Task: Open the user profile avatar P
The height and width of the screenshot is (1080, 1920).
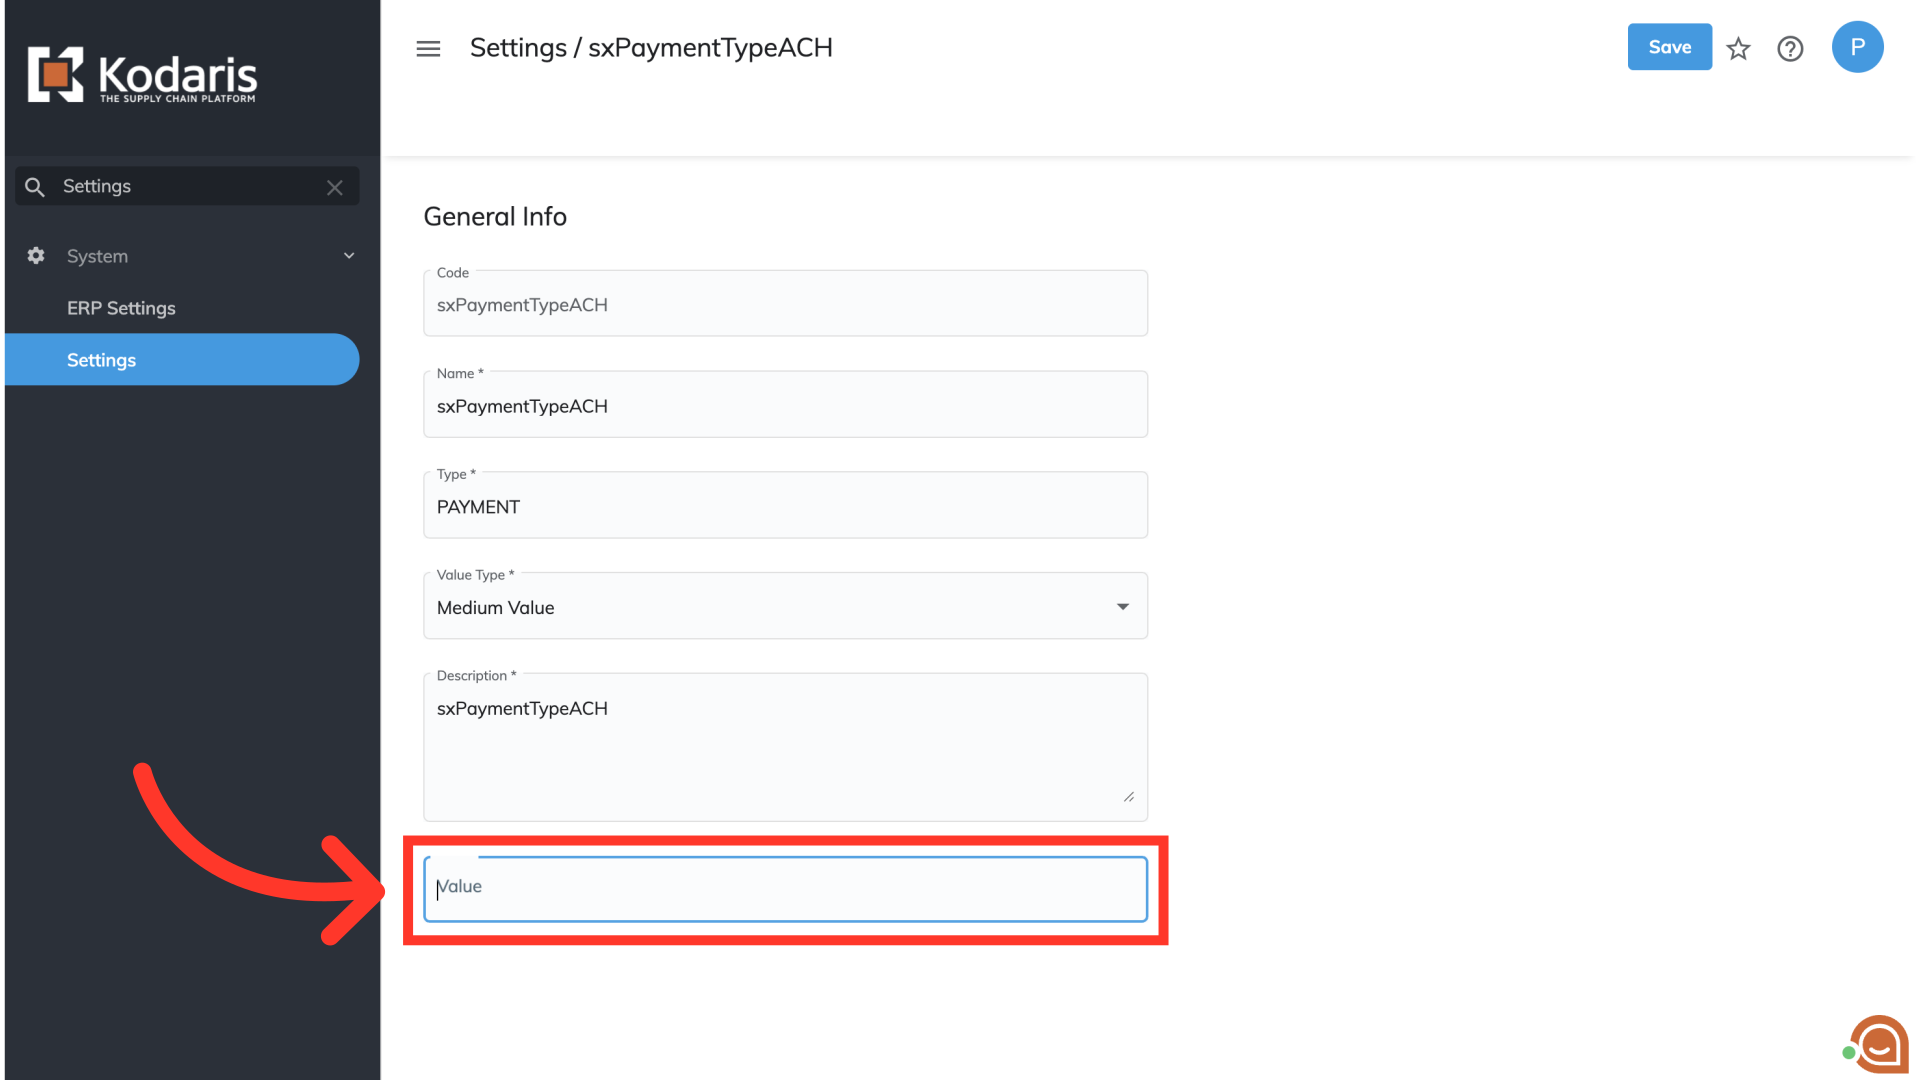Action: 1857,47
